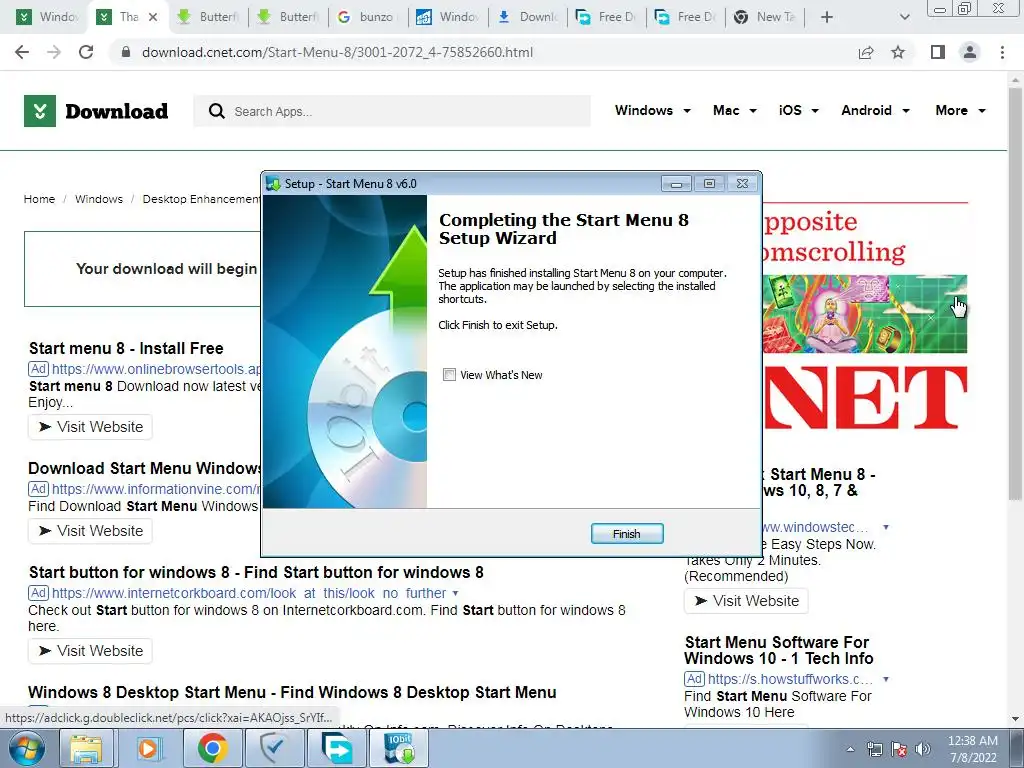Click Visit Website under onlinebrowsertools ad
Image resolution: width=1024 pixels, height=768 pixels.
[x=91, y=426]
